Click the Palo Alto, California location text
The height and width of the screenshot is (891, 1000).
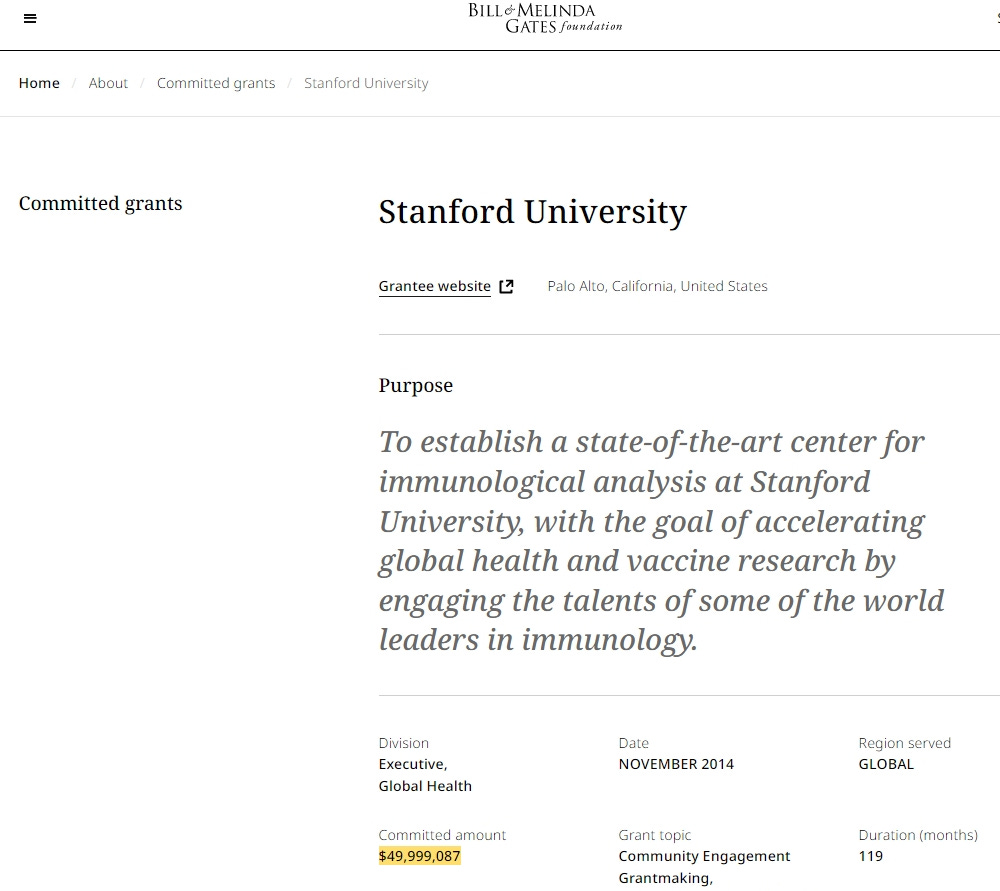point(658,286)
